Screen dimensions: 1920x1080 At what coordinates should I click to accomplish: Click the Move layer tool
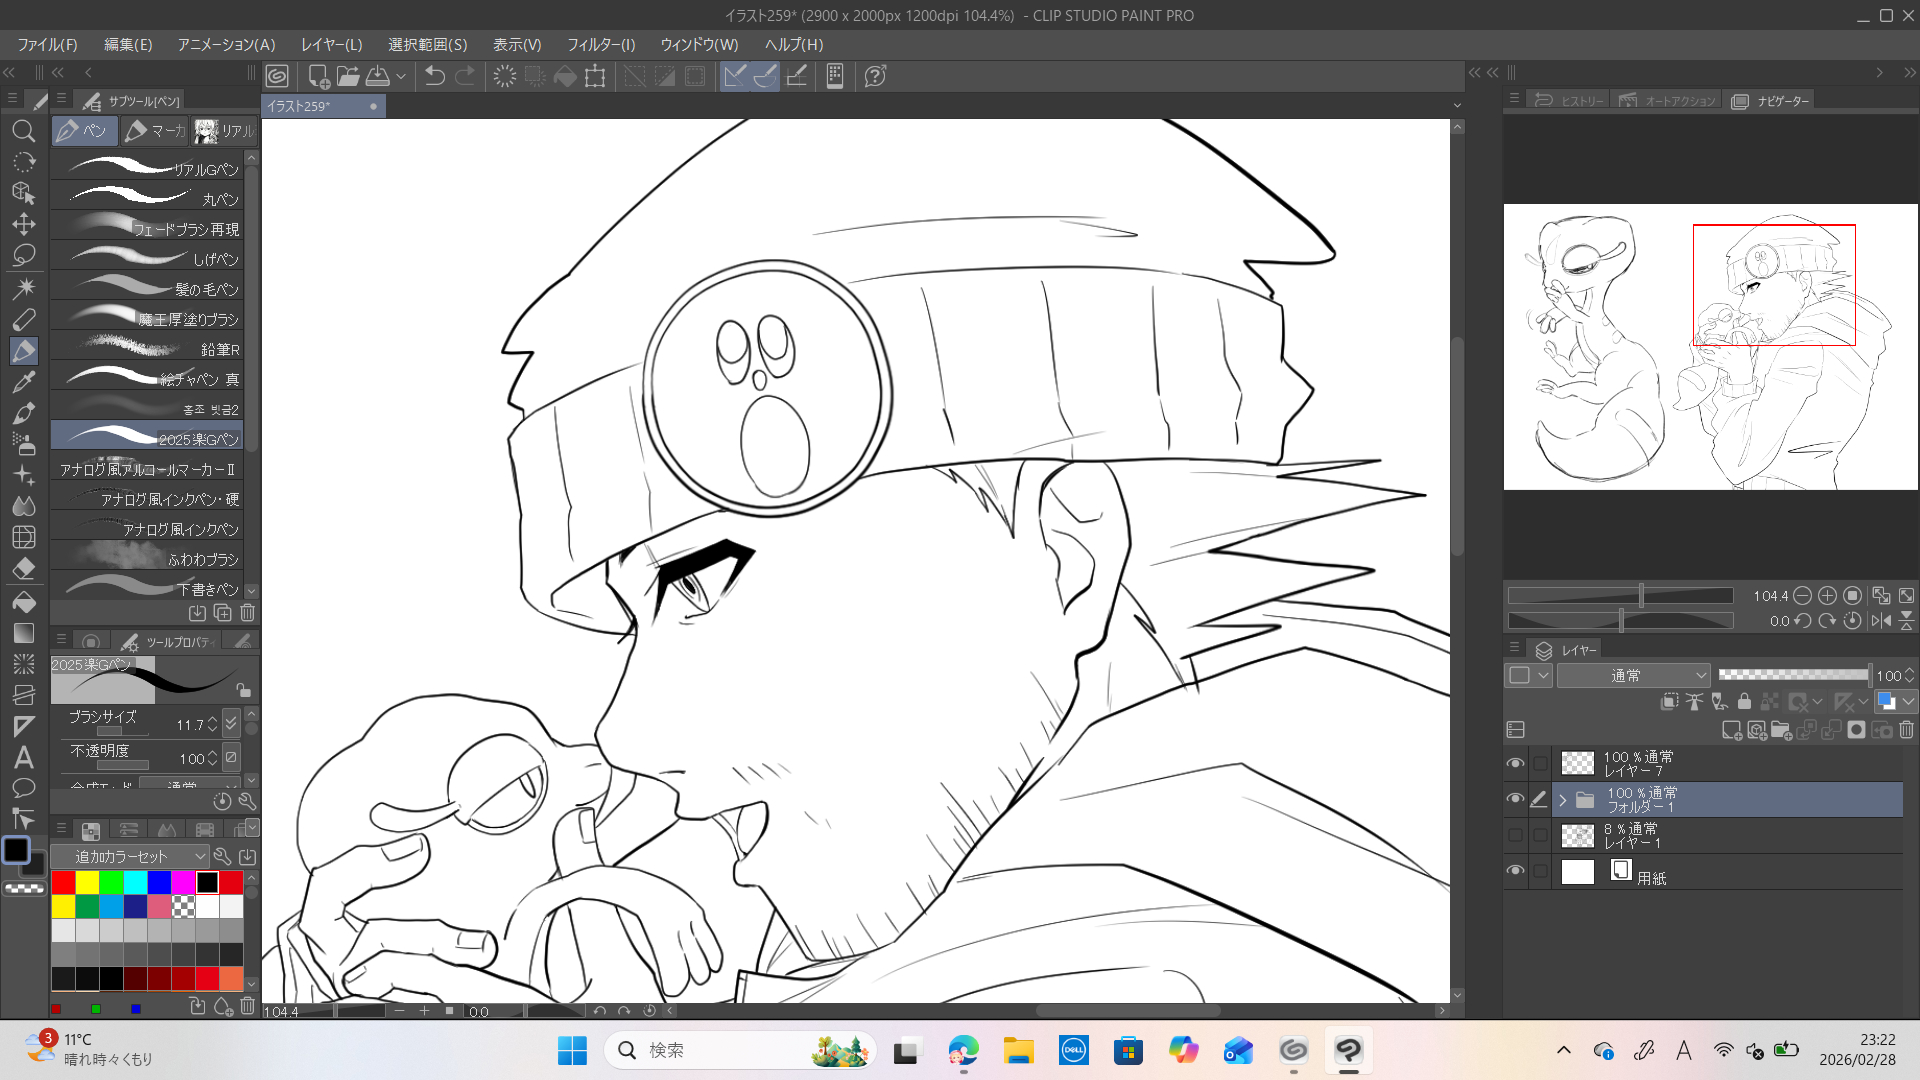(x=24, y=224)
